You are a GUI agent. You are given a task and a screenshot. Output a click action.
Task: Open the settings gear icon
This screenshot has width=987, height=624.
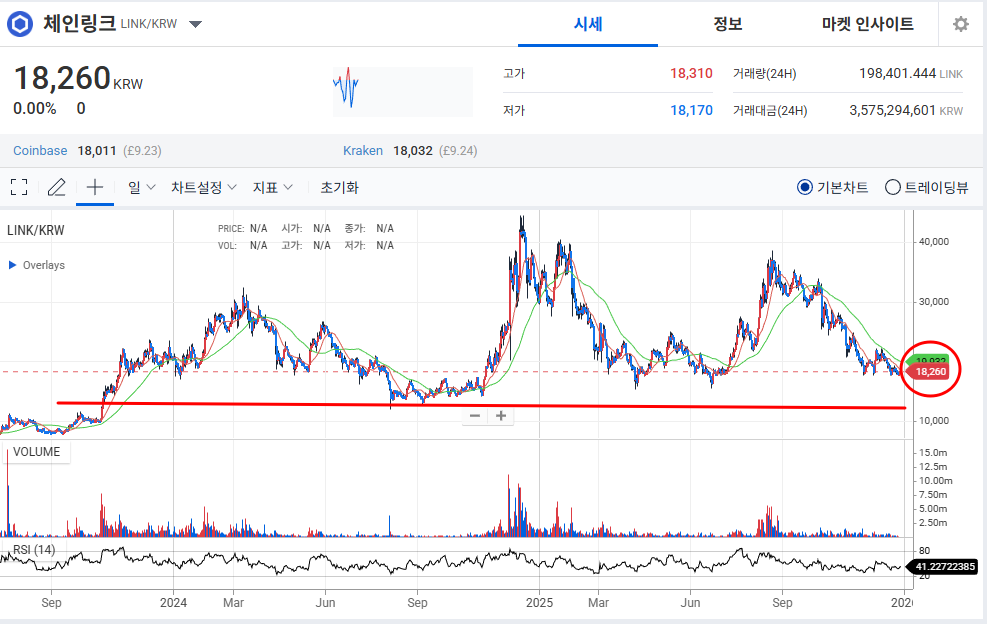pos(961,24)
